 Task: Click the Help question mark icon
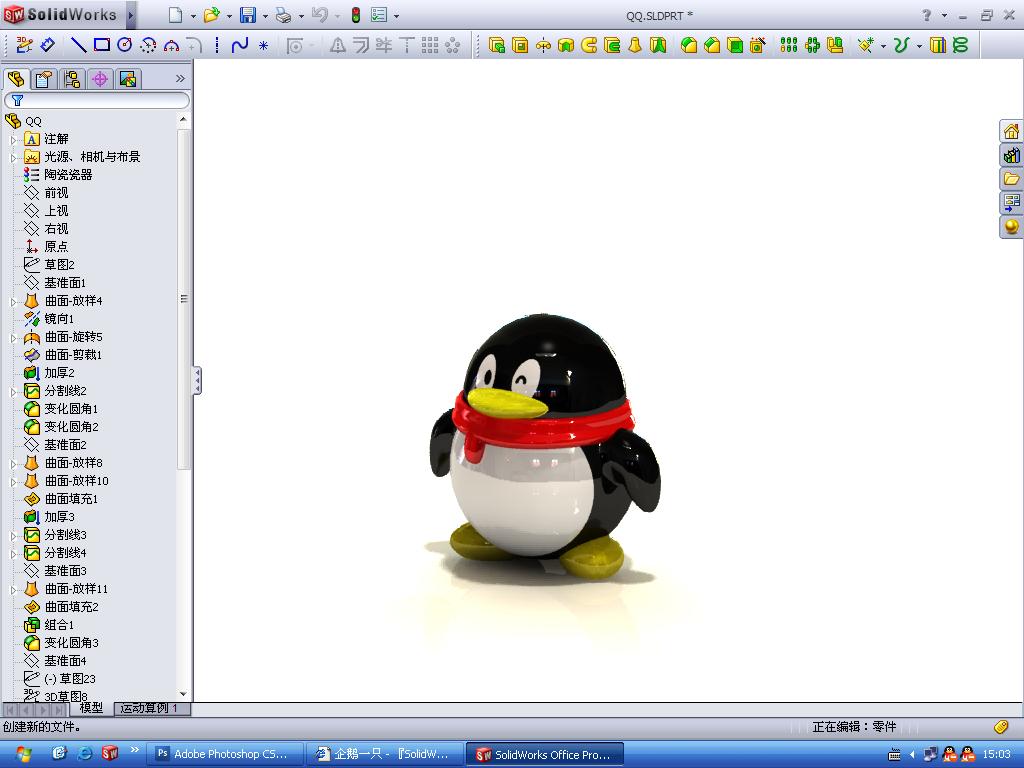(926, 15)
